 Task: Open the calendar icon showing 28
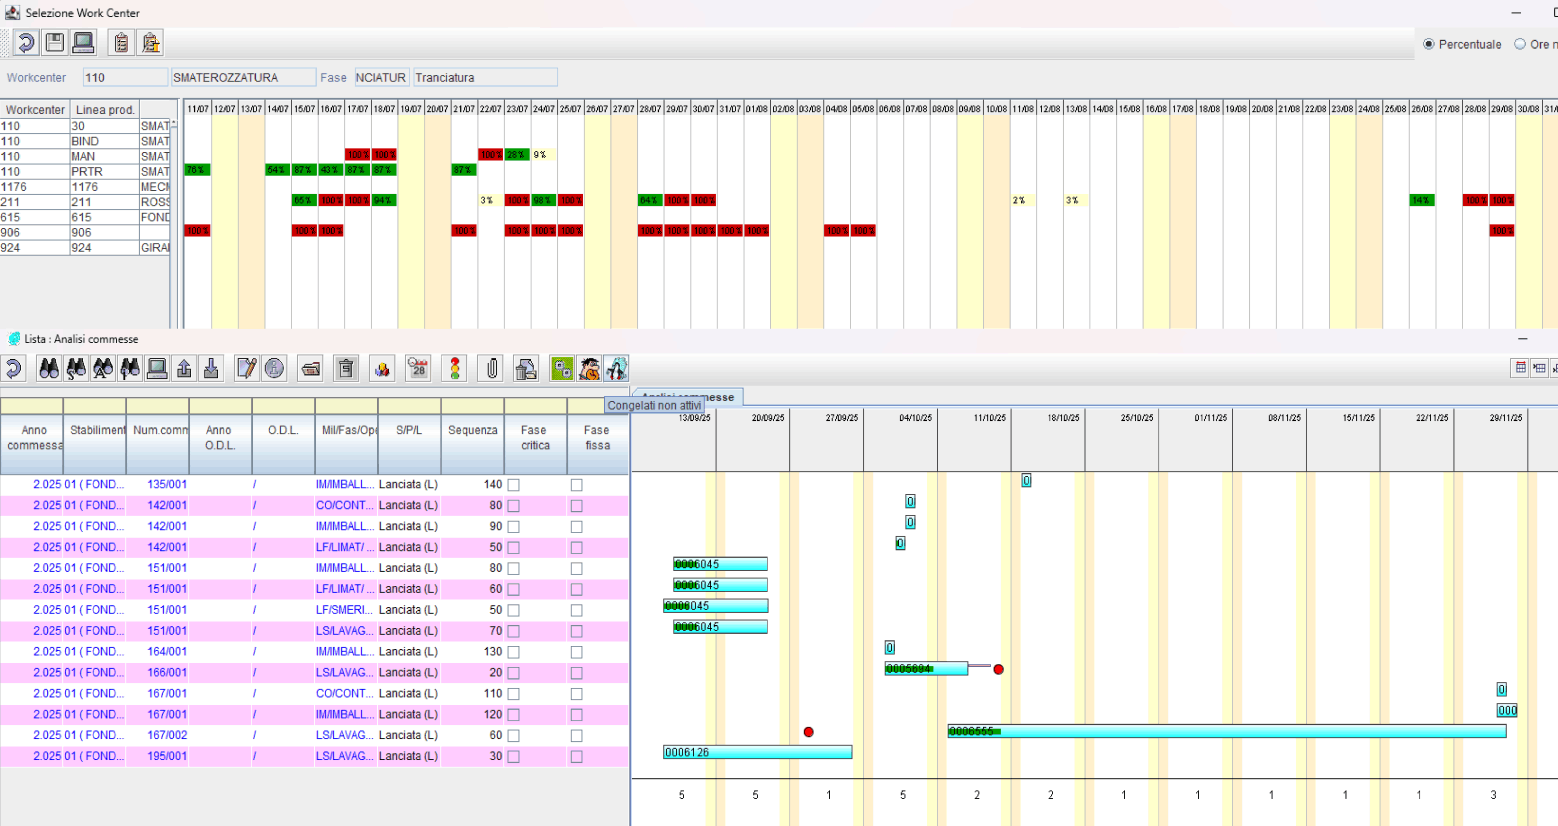tap(418, 369)
